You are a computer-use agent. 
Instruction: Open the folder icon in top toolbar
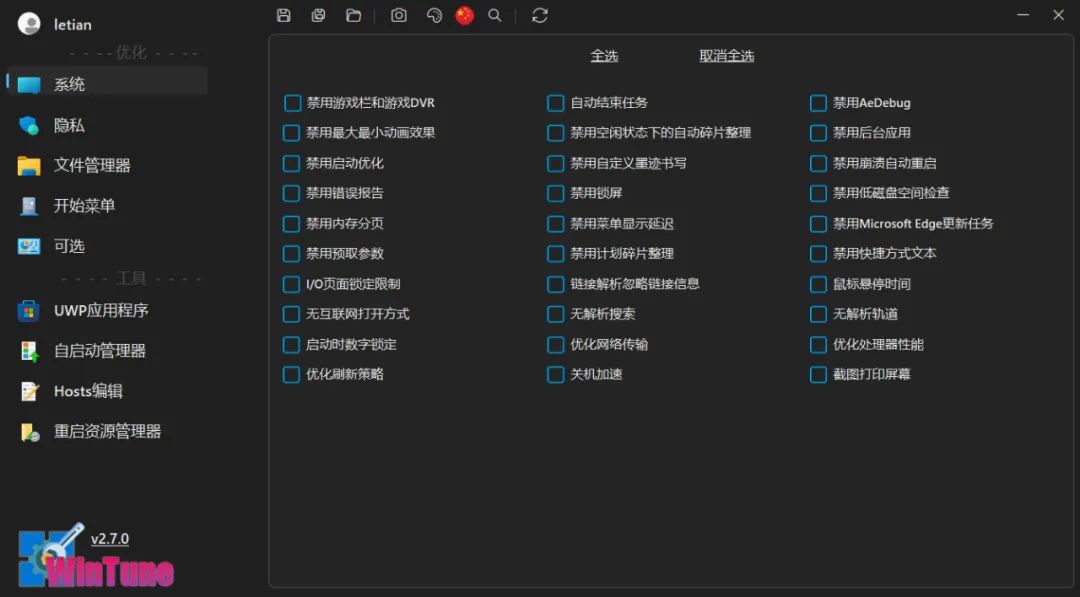(x=353, y=15)
